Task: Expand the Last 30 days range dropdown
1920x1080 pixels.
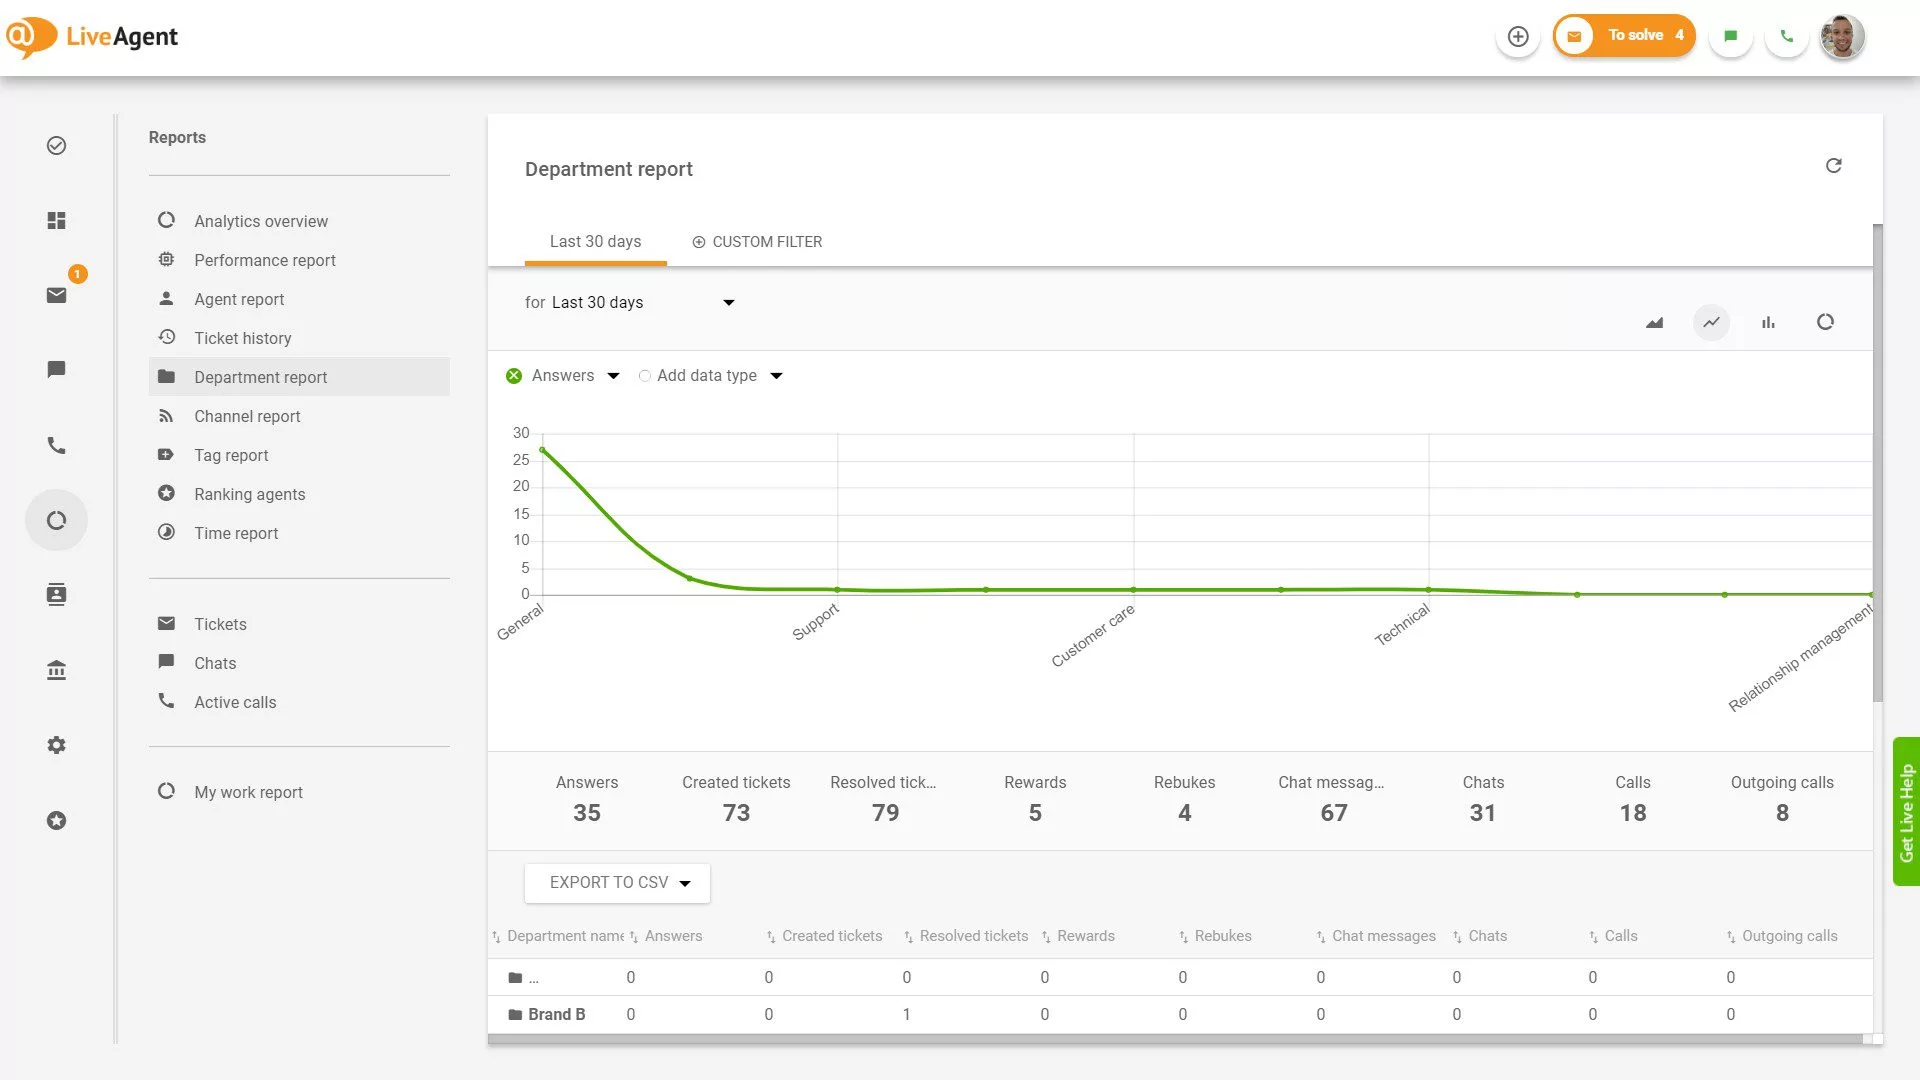Action: (729, 303)
